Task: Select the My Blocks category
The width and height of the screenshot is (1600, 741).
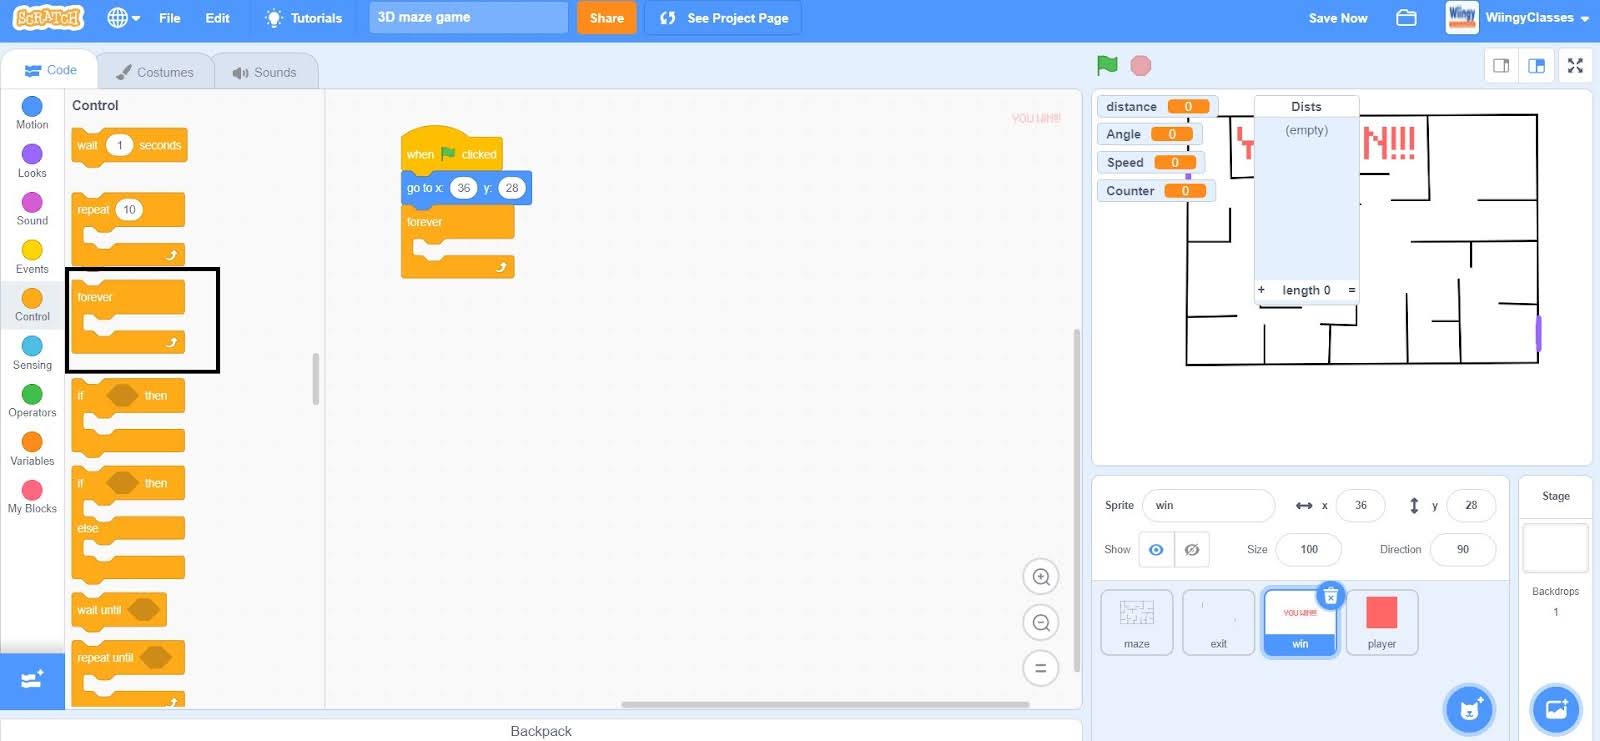Action: tap(32, 496)
